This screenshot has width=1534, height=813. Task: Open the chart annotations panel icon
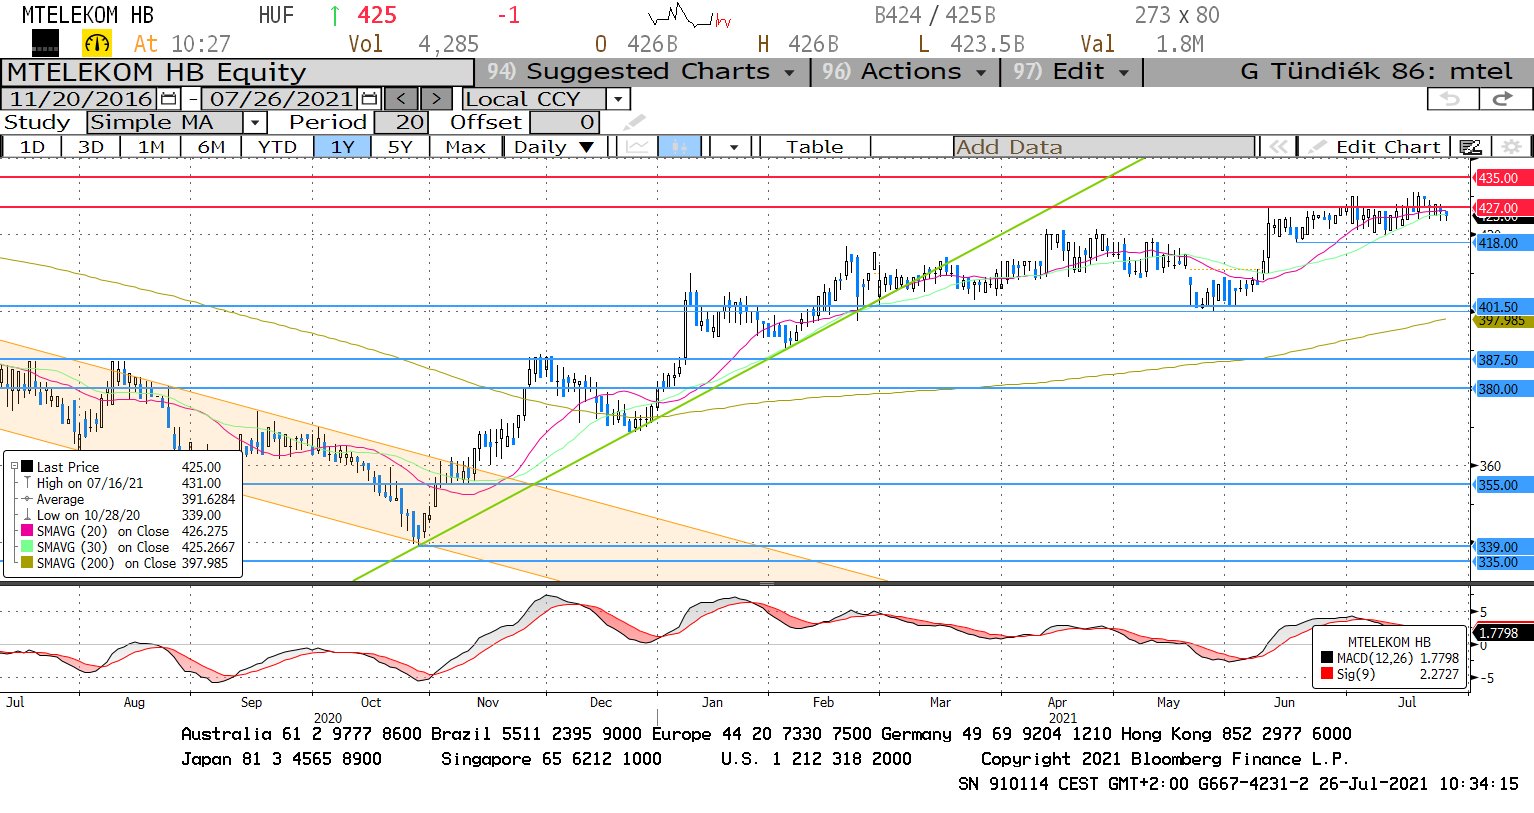pos(1470,147)
